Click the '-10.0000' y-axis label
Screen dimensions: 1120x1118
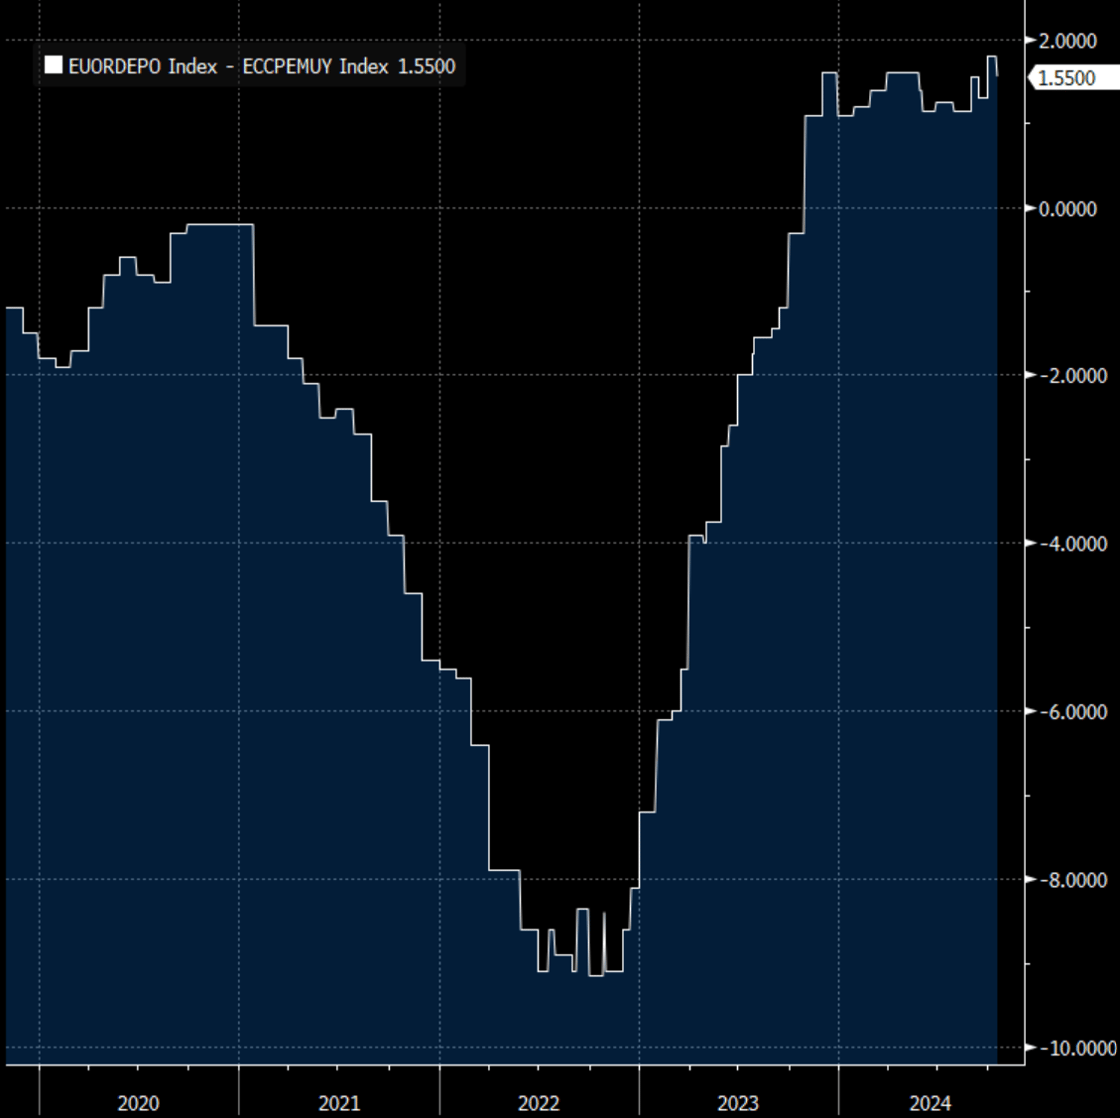coord(1077,1047)
